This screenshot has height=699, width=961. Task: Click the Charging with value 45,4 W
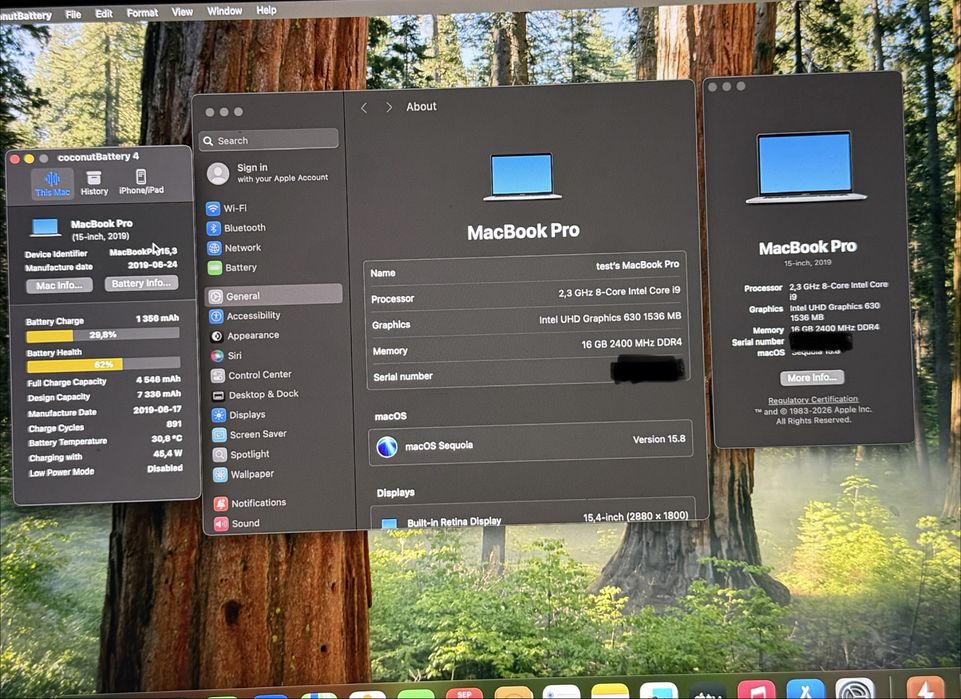[168, 453]
